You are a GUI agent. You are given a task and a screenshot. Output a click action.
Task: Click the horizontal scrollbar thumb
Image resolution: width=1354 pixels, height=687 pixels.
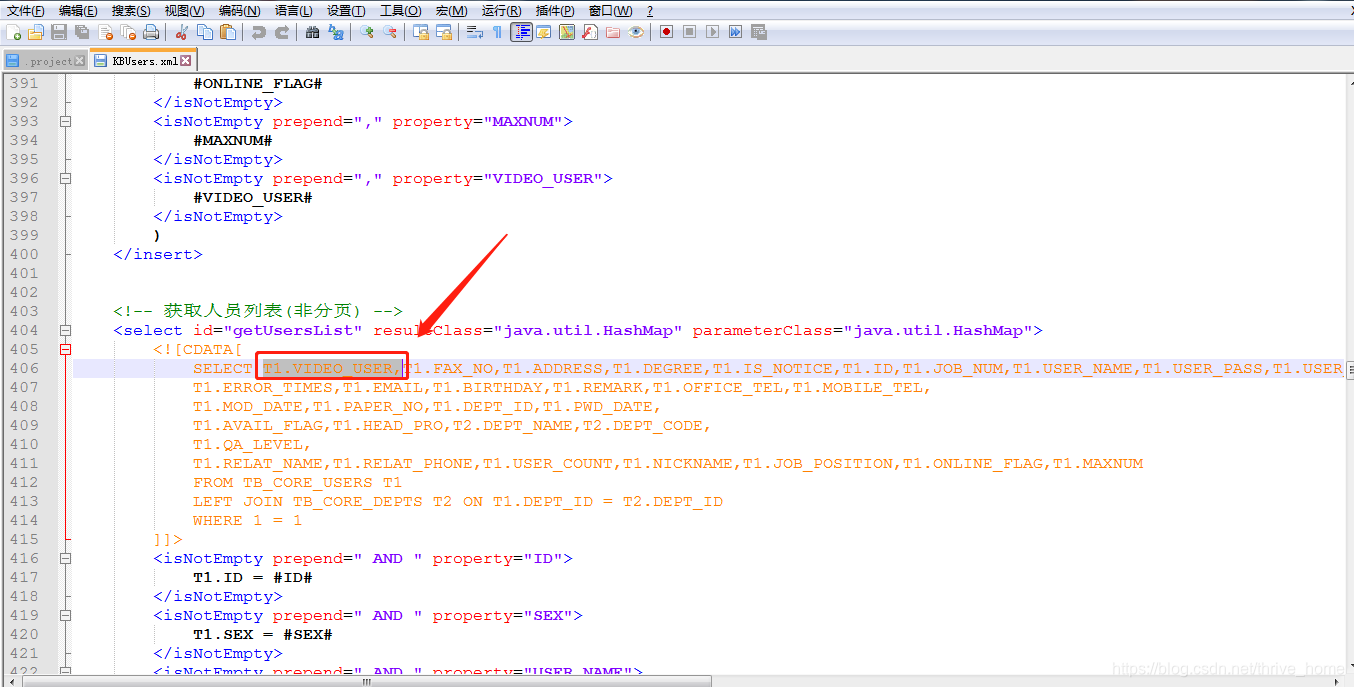(367, 681)
